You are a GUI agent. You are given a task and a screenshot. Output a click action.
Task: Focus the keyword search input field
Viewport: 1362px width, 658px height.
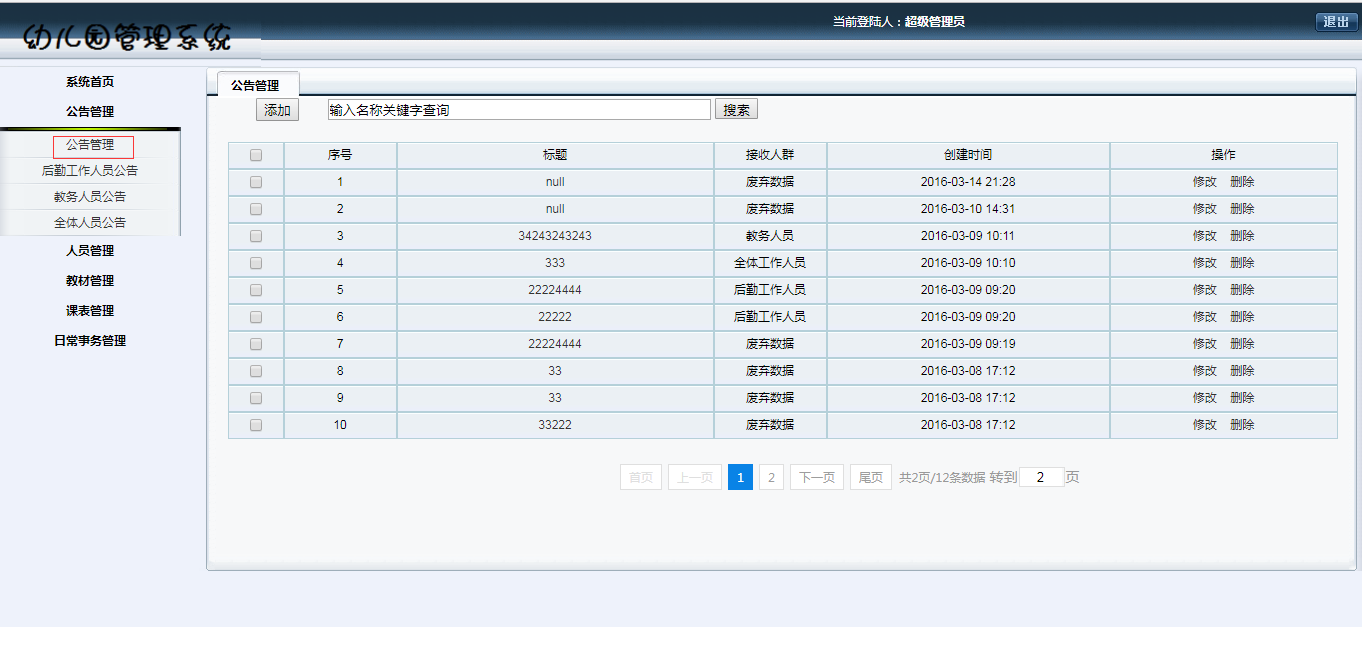pos(519,110)
